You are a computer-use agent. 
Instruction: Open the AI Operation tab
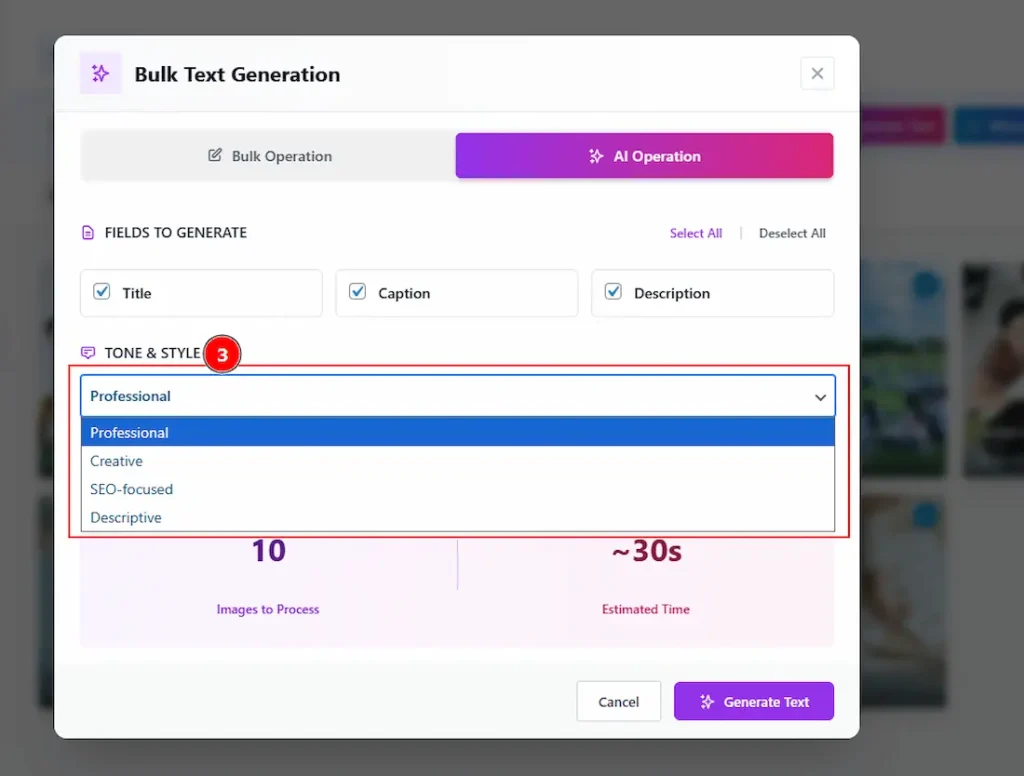click(x=644, y=156)
